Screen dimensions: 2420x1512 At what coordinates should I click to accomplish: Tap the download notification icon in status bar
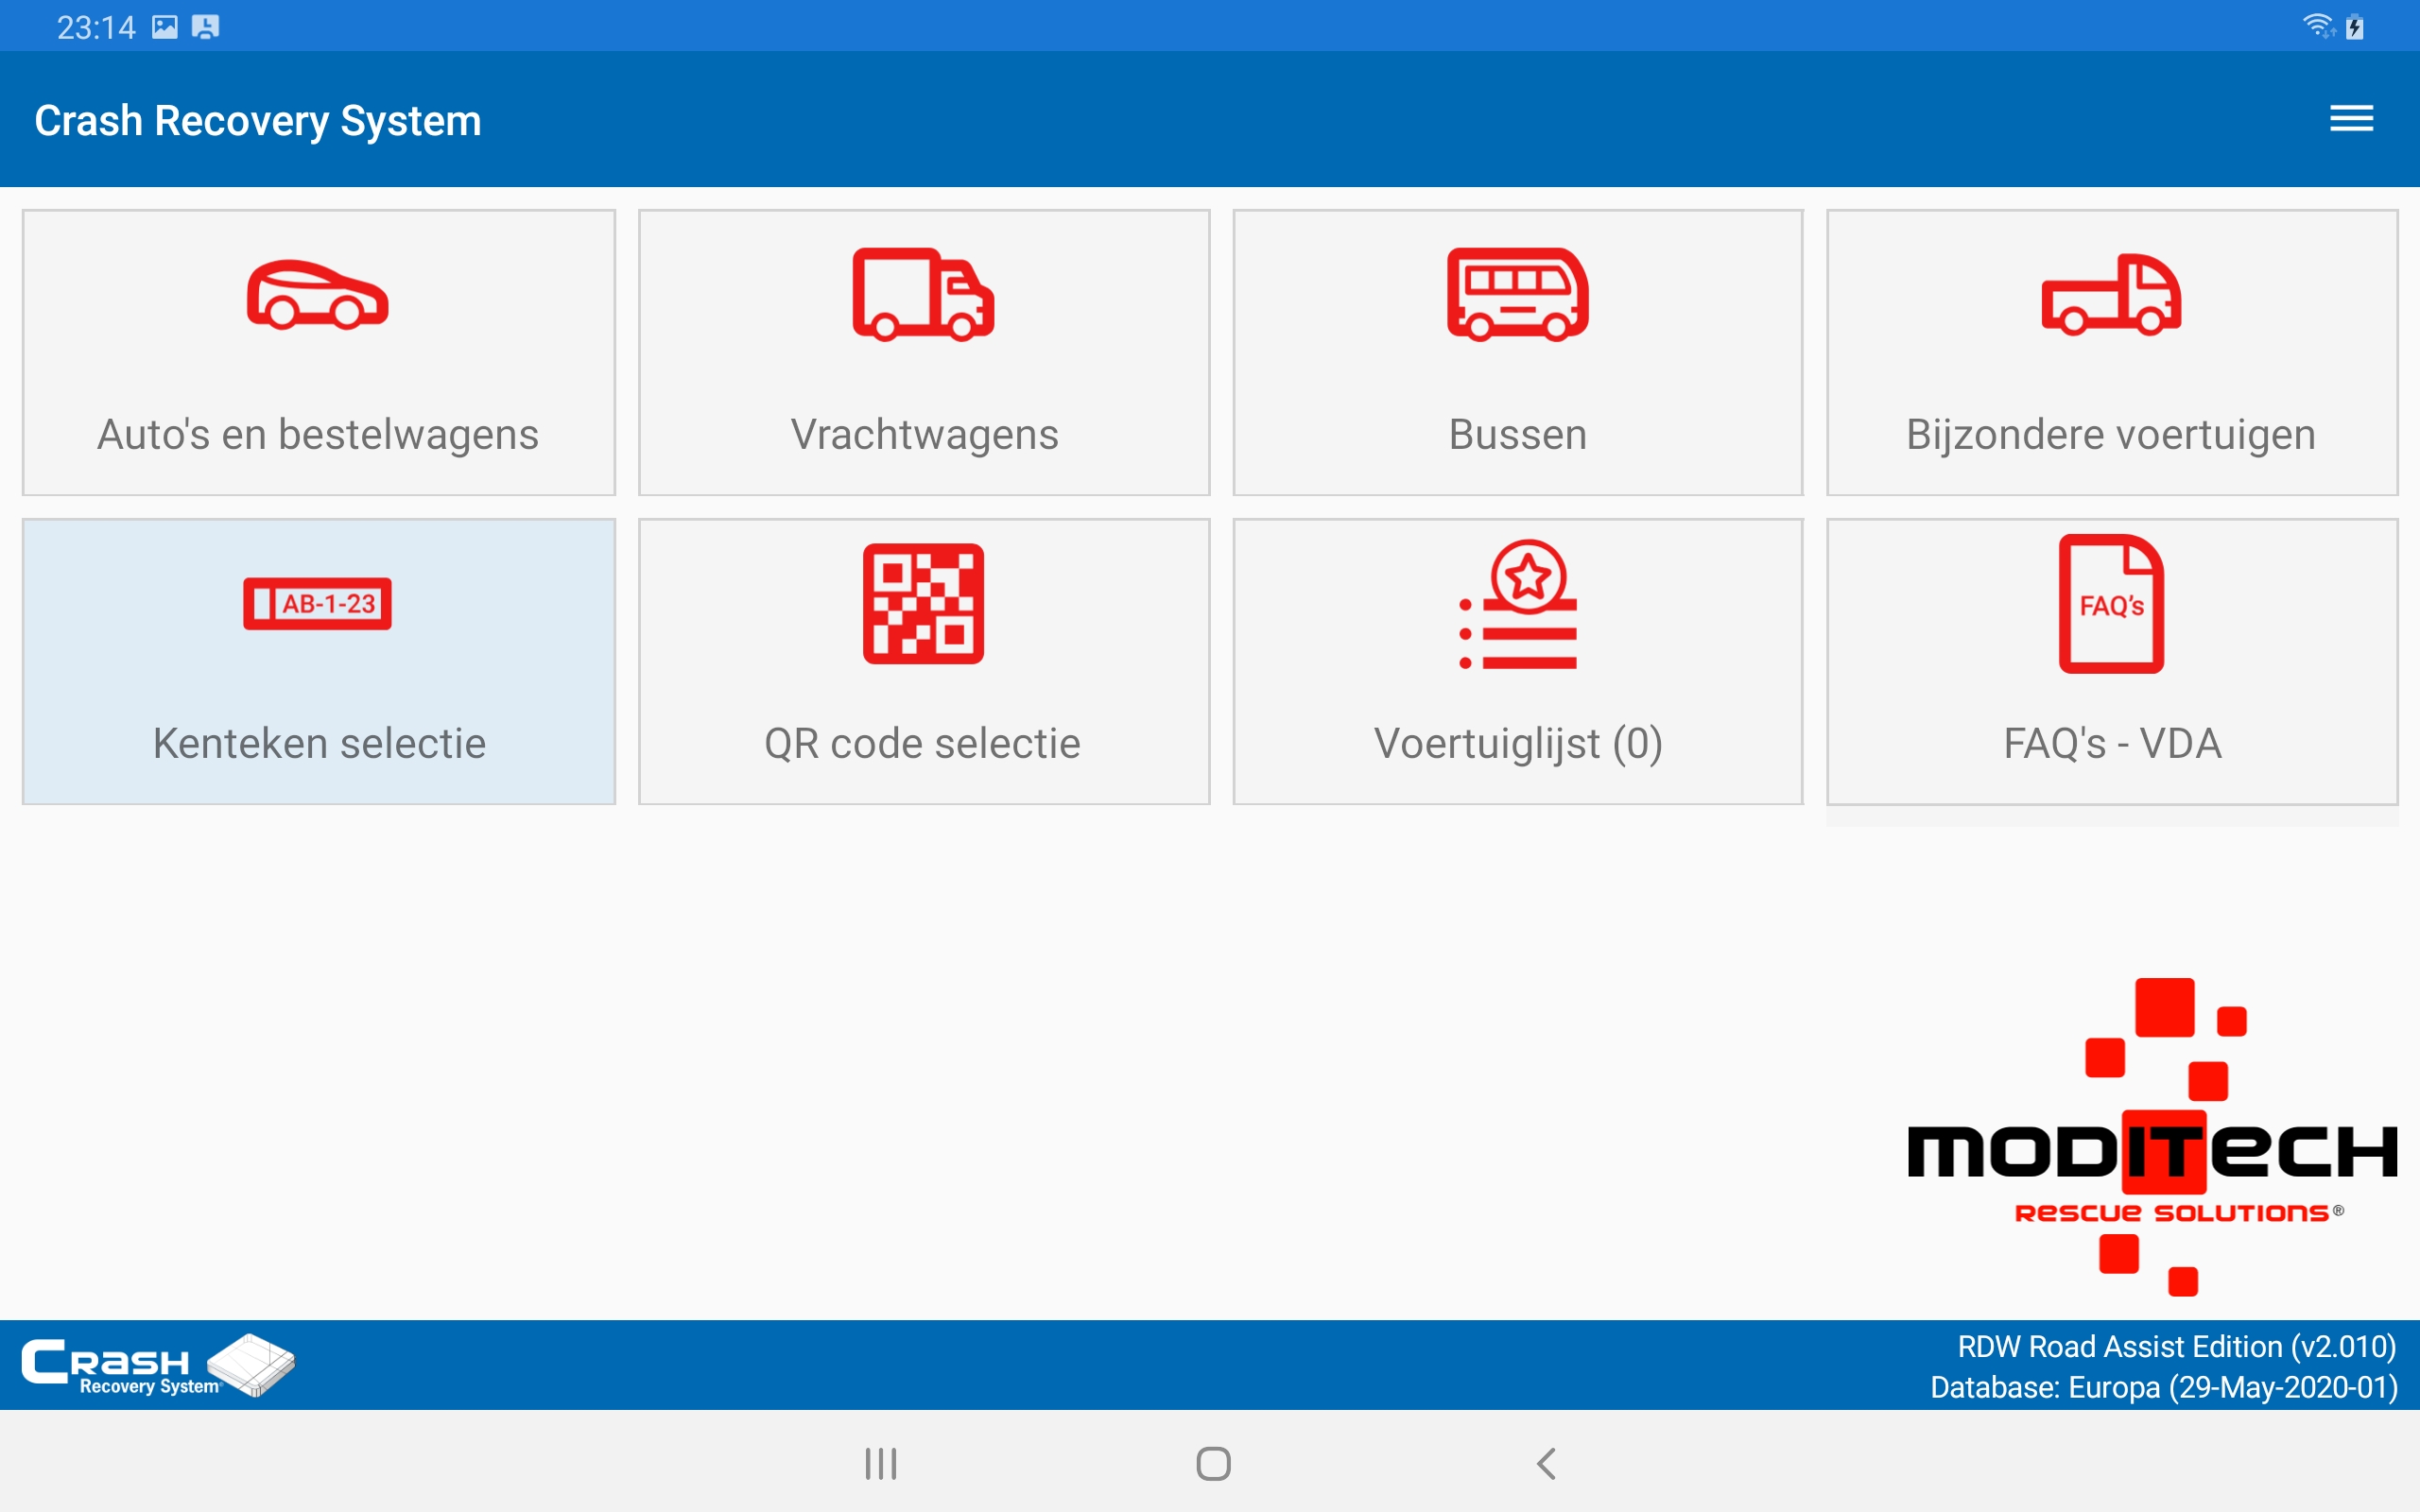pyautogui.click(x=205, y=27)
